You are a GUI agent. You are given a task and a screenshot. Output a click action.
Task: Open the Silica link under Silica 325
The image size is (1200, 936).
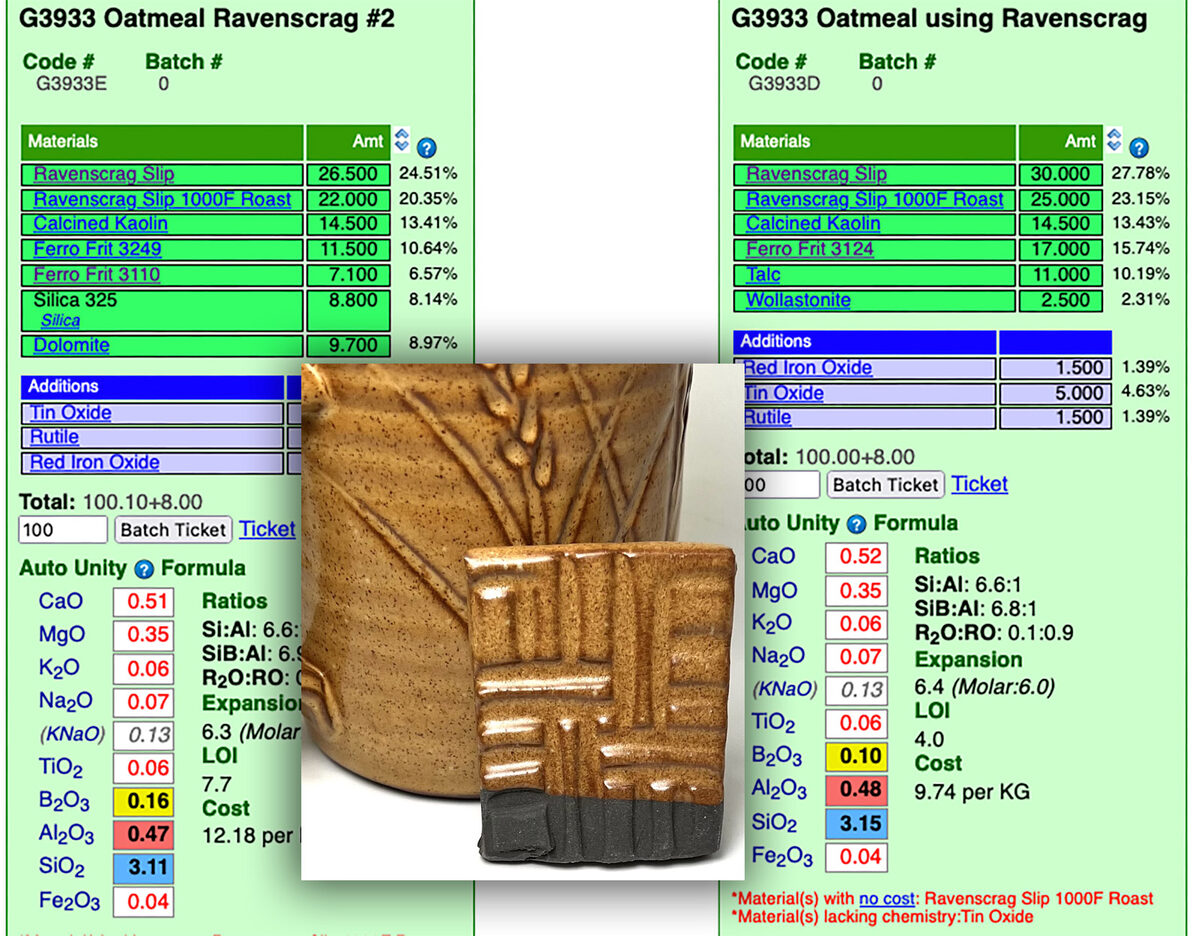(60, 321)
